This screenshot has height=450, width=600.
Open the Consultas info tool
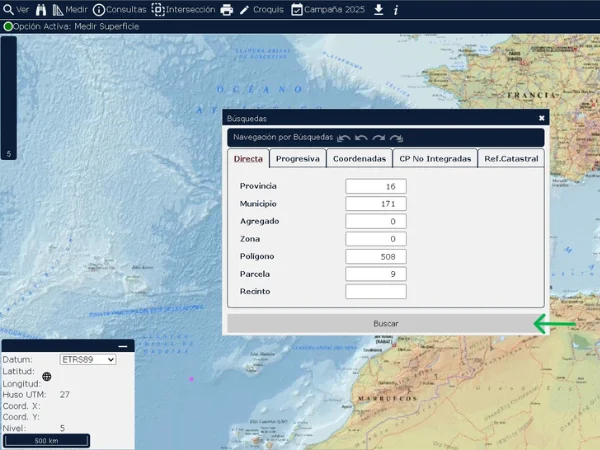tap(119, 9)
